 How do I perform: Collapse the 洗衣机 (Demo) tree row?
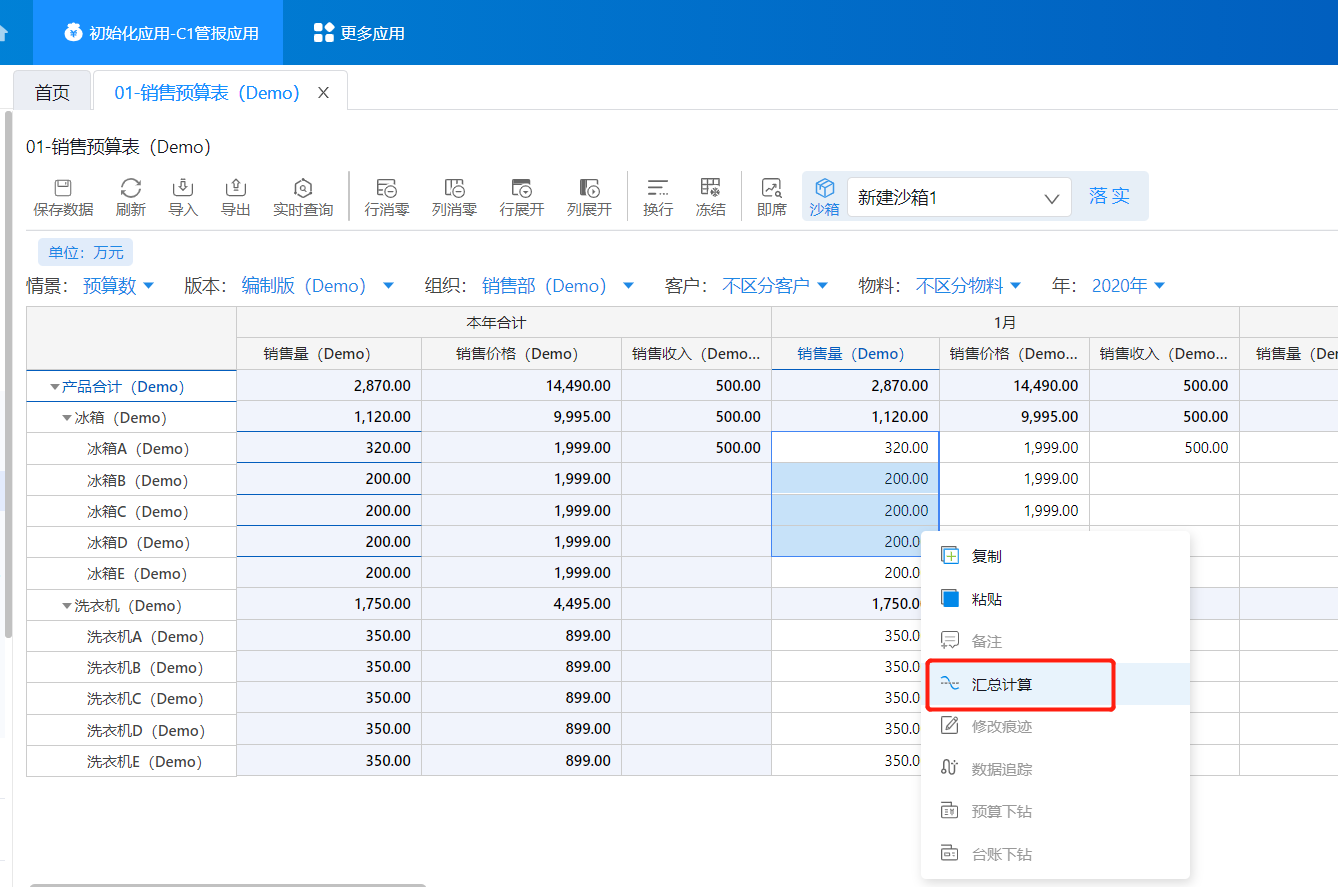67,606
